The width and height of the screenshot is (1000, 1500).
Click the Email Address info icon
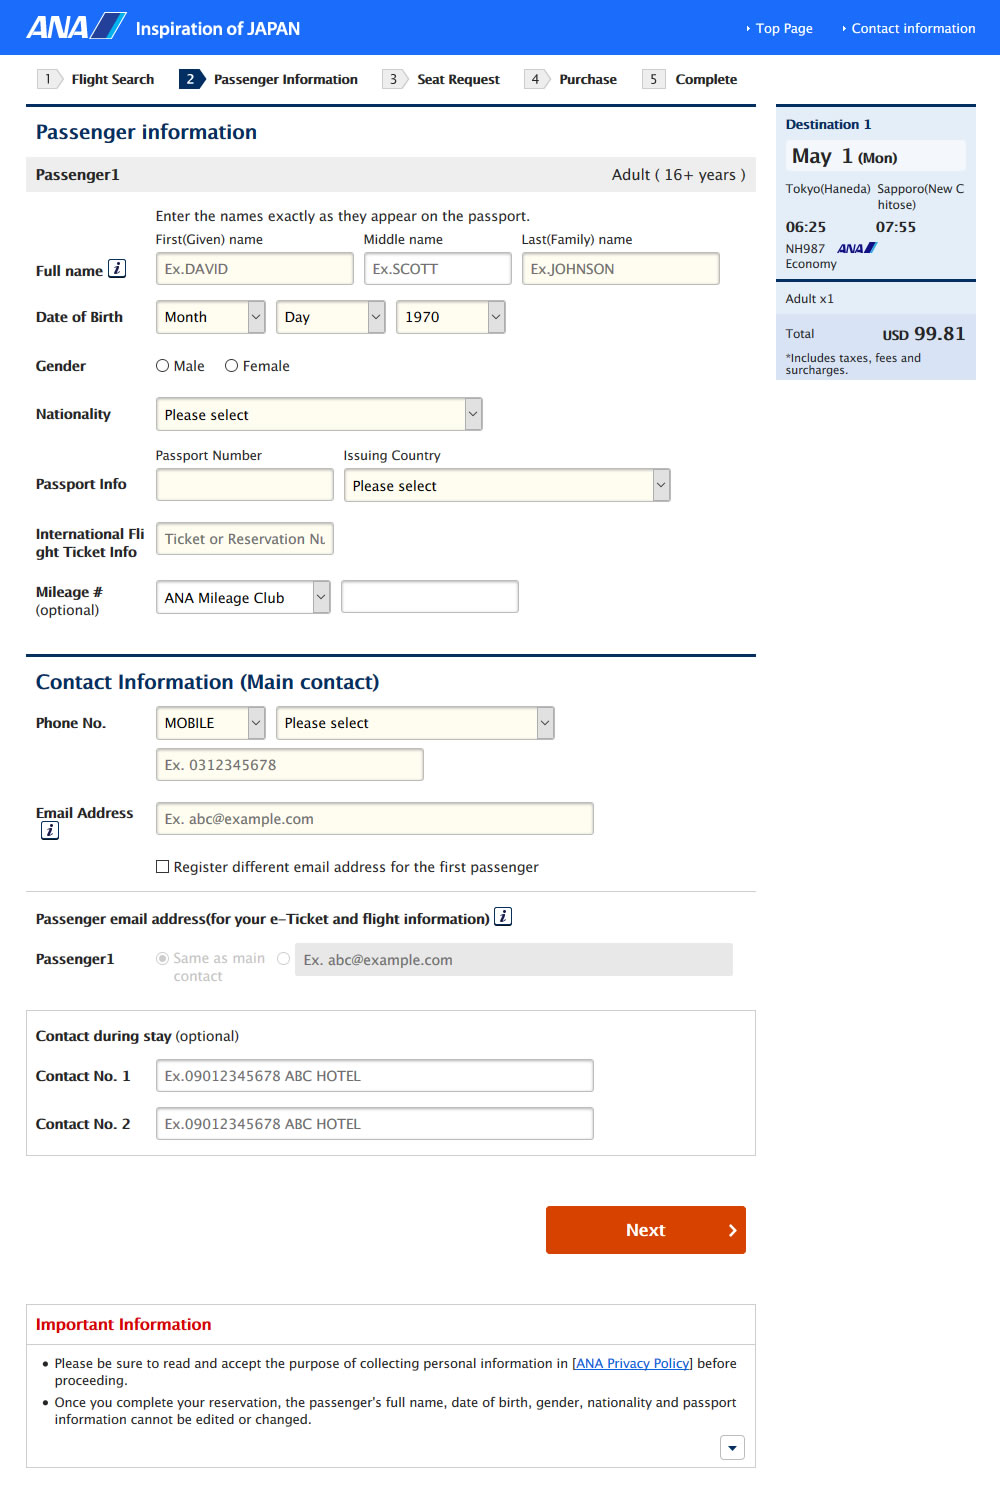[x=50, y=831]
